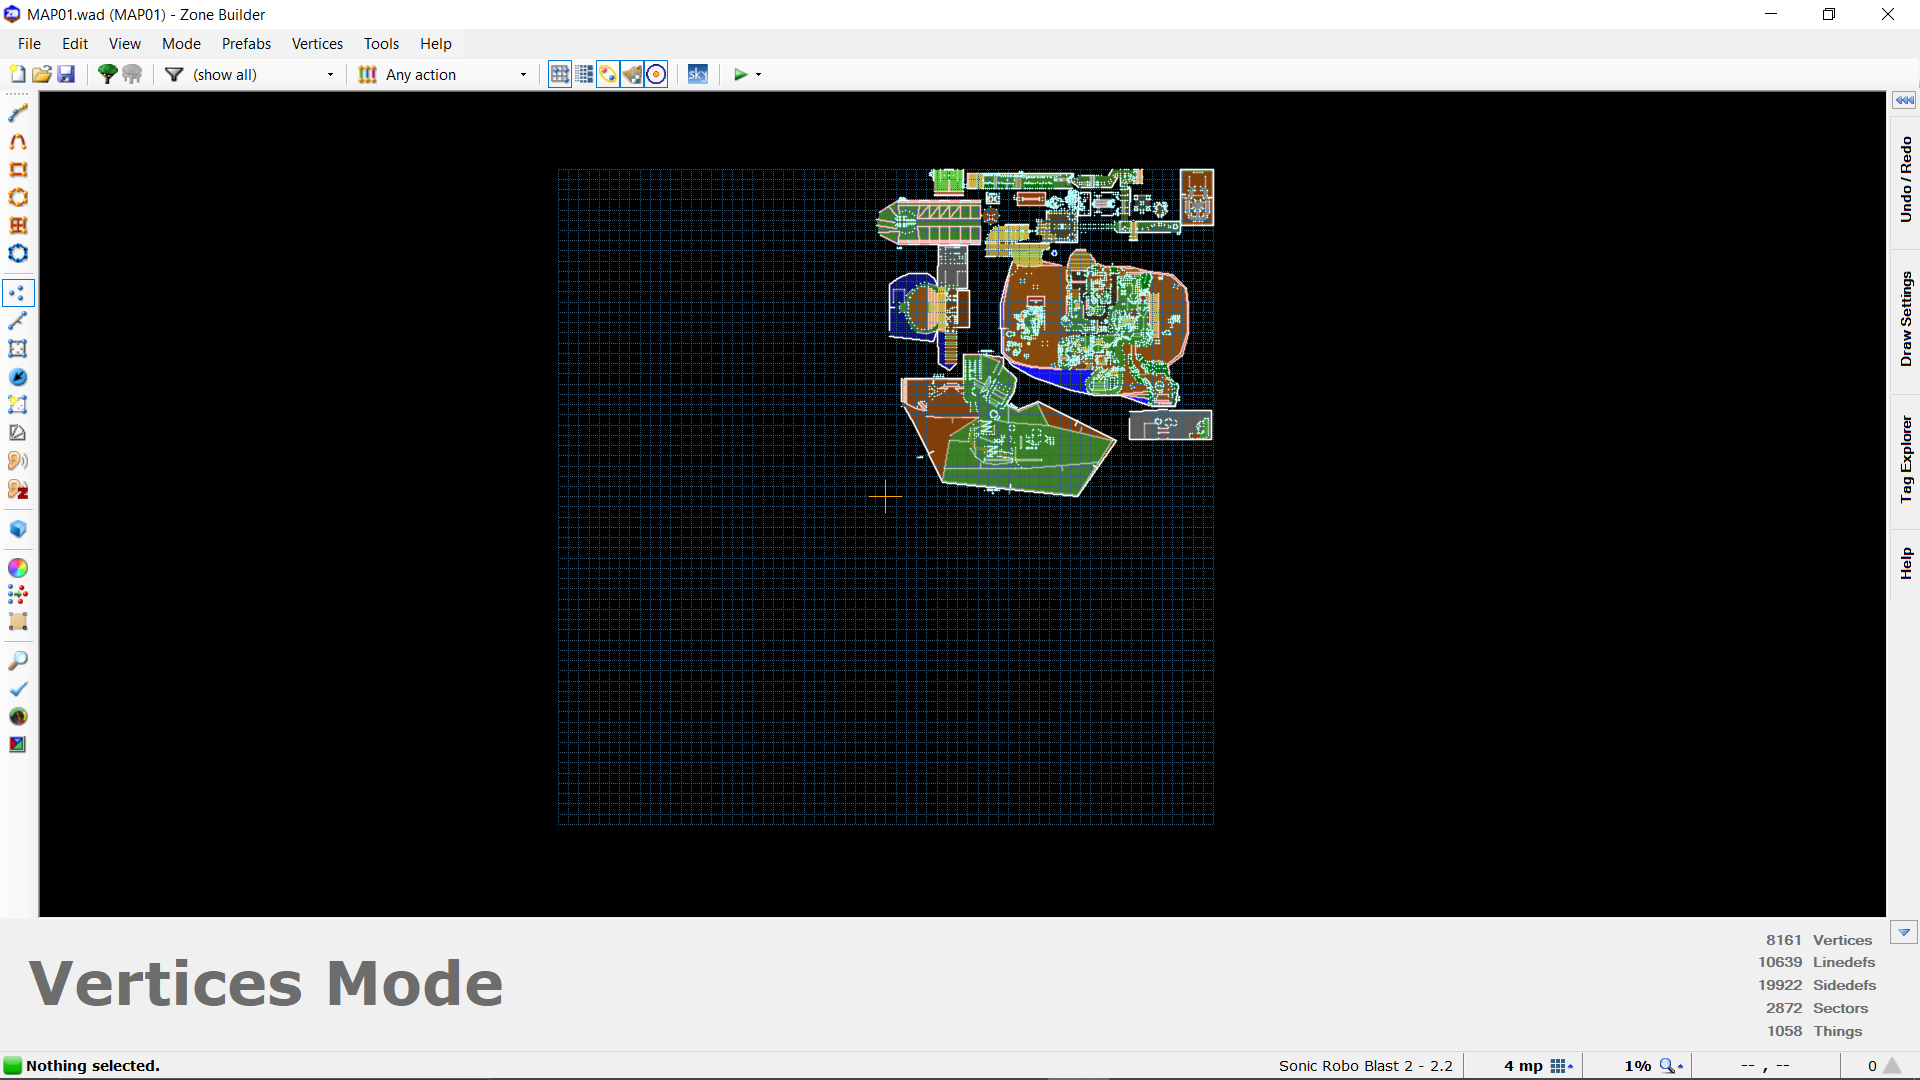Open the Tag Explorer side panel

1905,459
